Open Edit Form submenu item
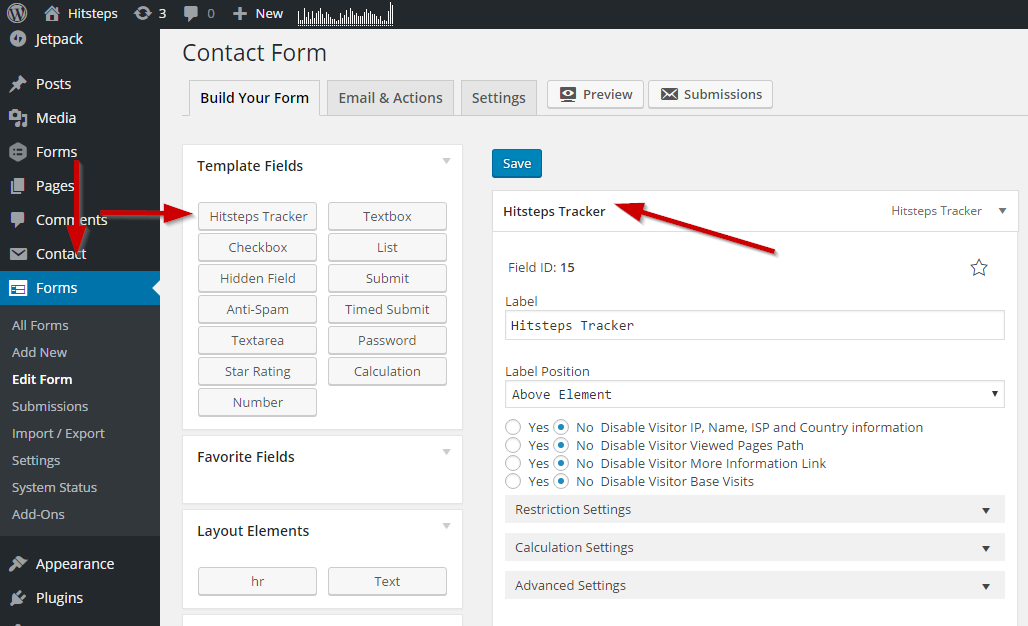The height and width of the screenshot is (626, 1028). pos(42,380)
